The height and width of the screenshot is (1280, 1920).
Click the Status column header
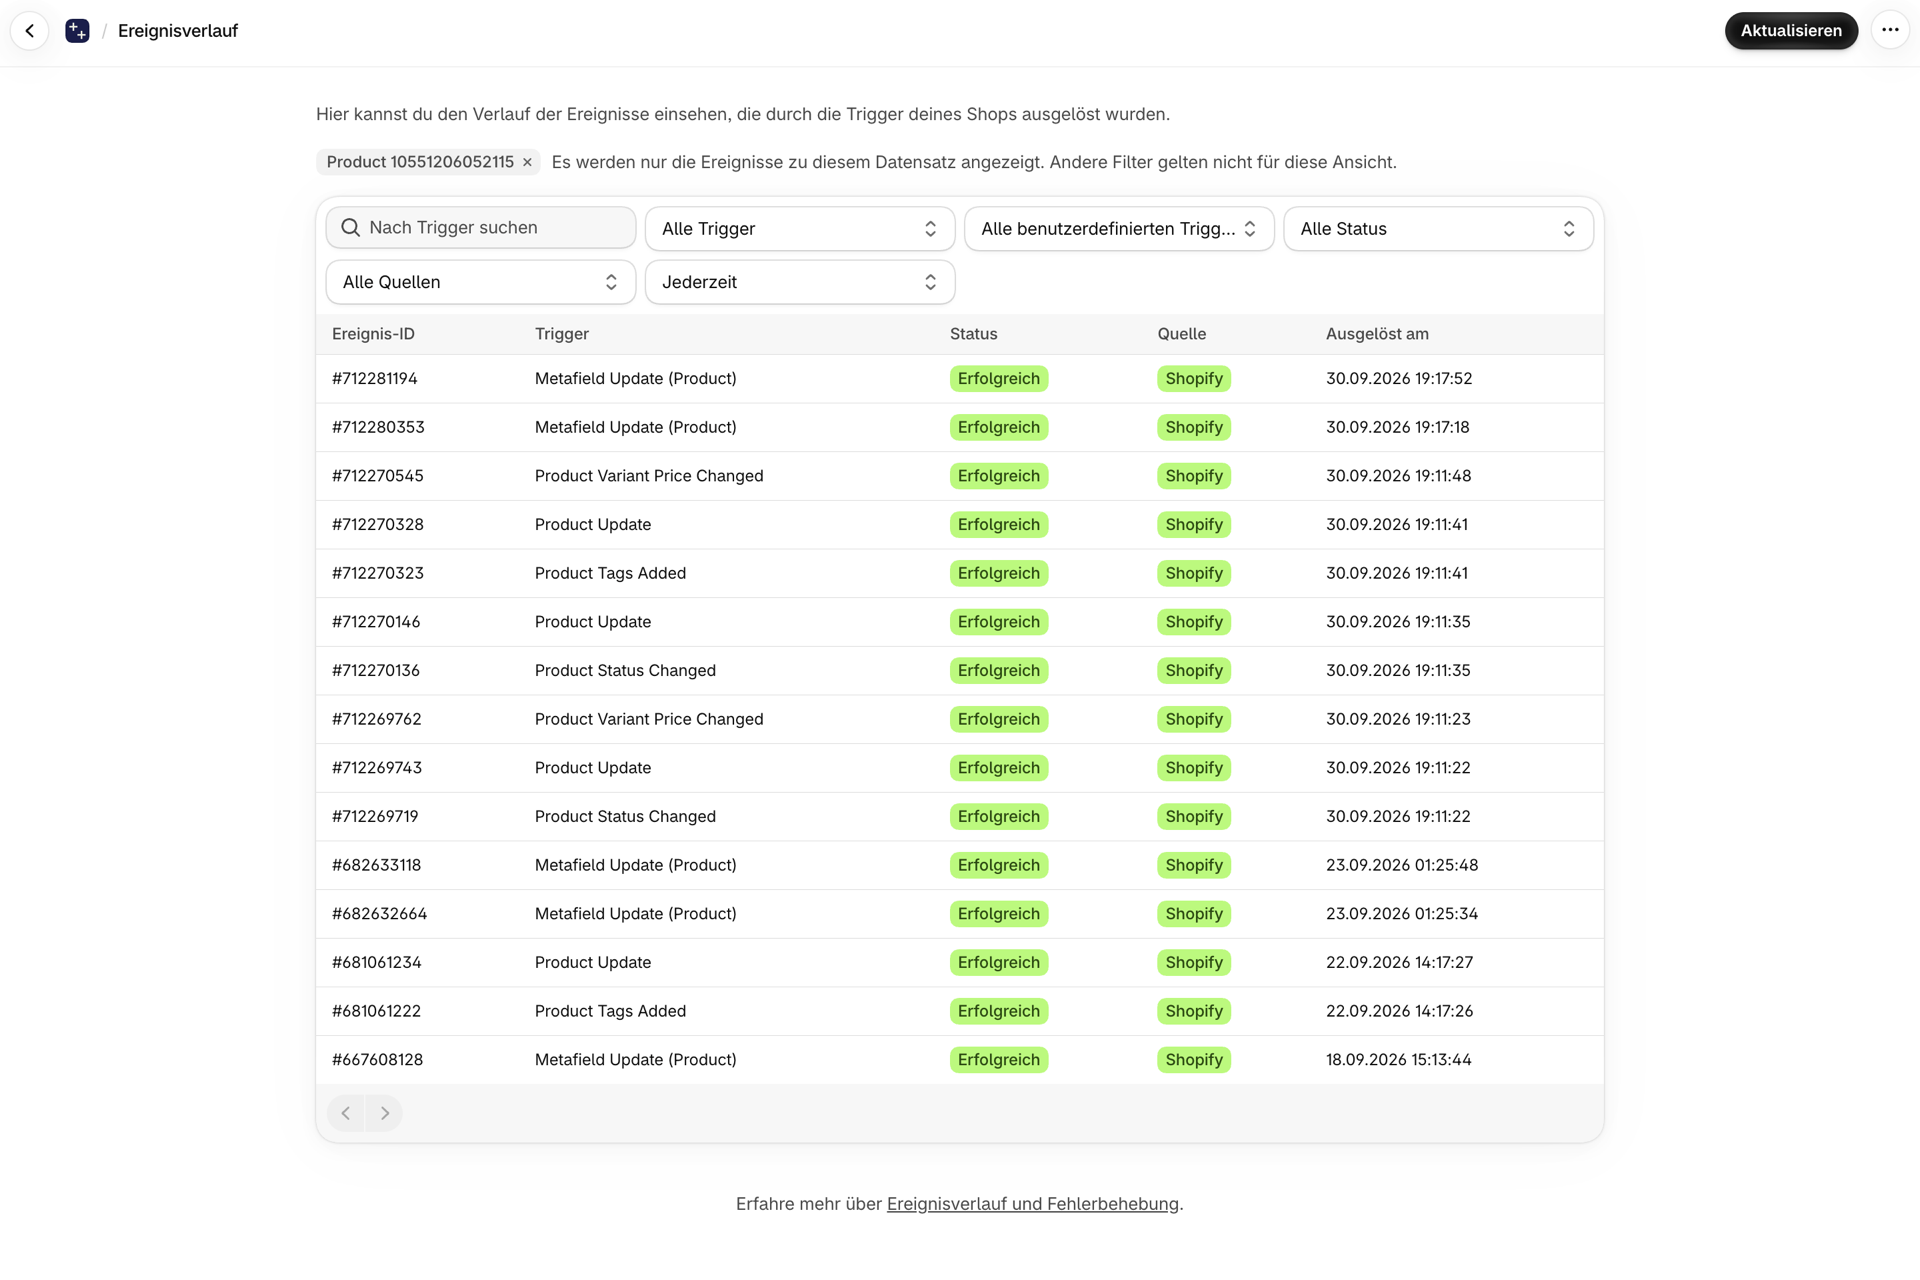point(973,334)
